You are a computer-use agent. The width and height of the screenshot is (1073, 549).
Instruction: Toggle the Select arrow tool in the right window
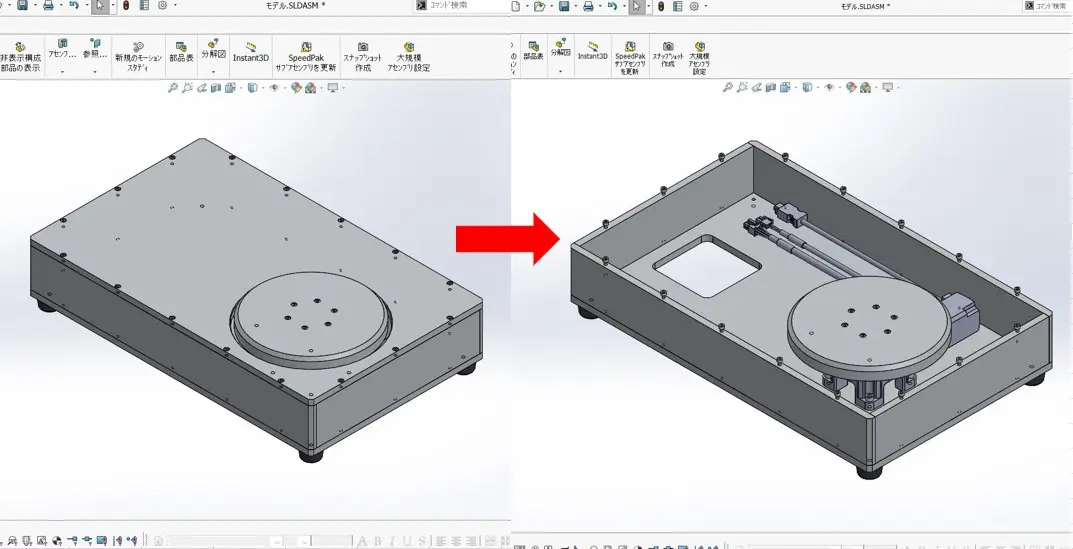(636, 6)
